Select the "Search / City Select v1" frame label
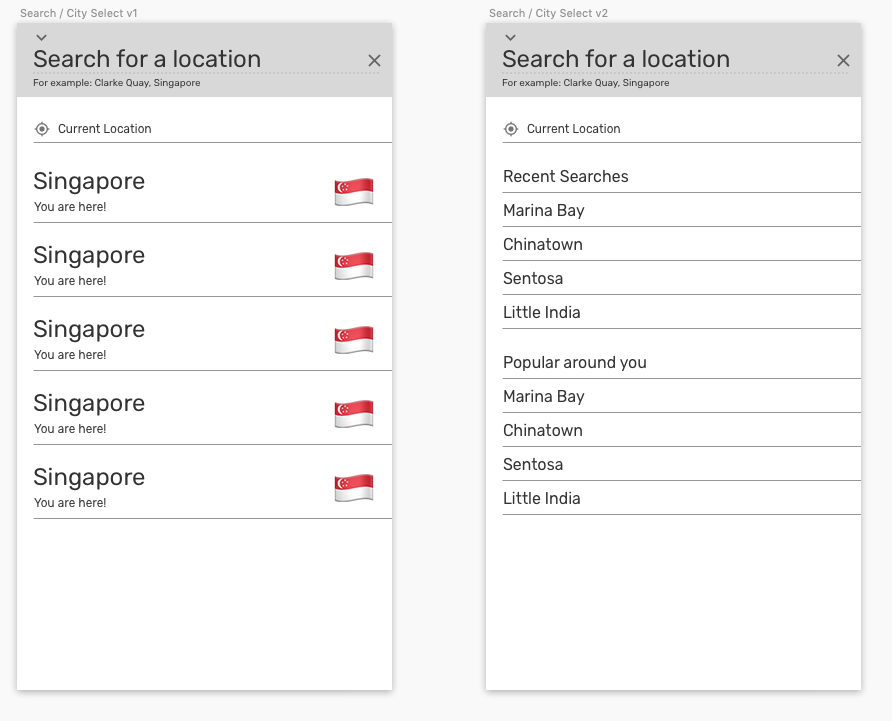 pyautogui.click(x=79, y=13)
